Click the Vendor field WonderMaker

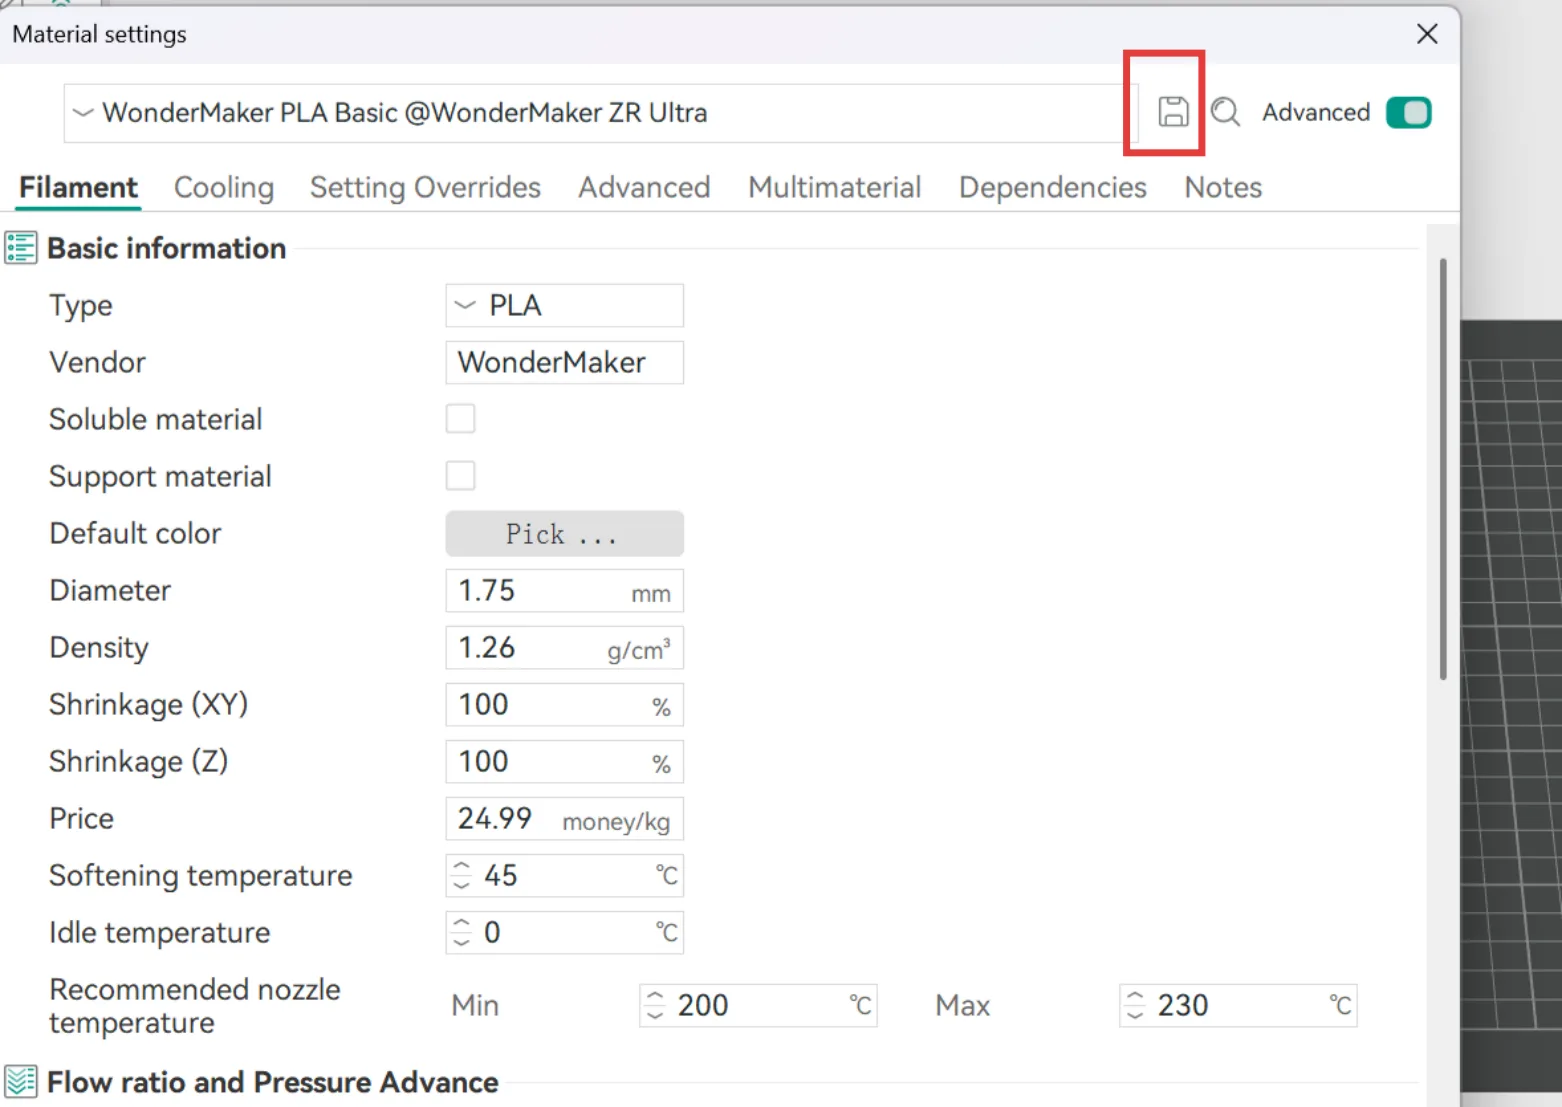point(564,362)
